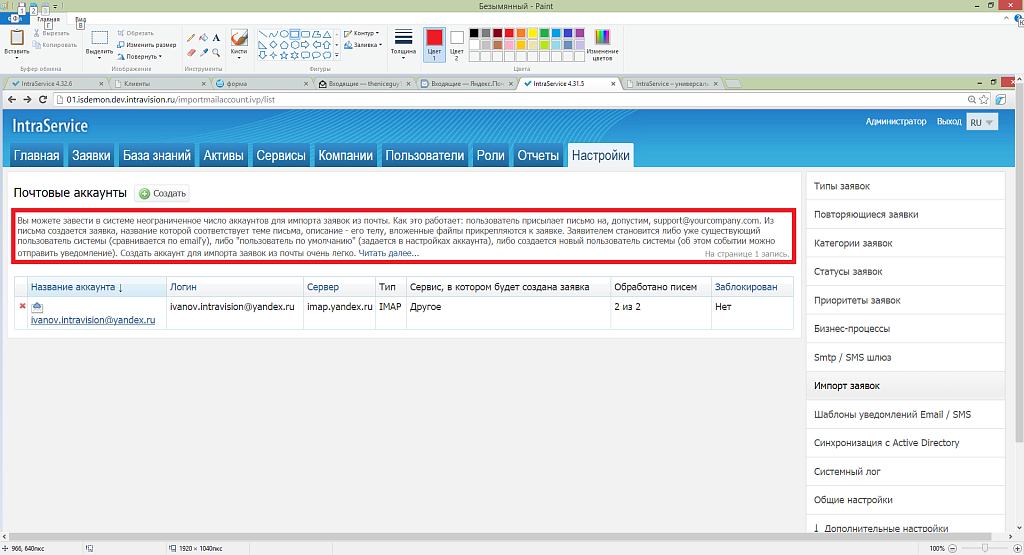Expand the Контур outline dropdown
Image resolution: width=1024 pixels, height=555 pixels.
click(361, 33)
